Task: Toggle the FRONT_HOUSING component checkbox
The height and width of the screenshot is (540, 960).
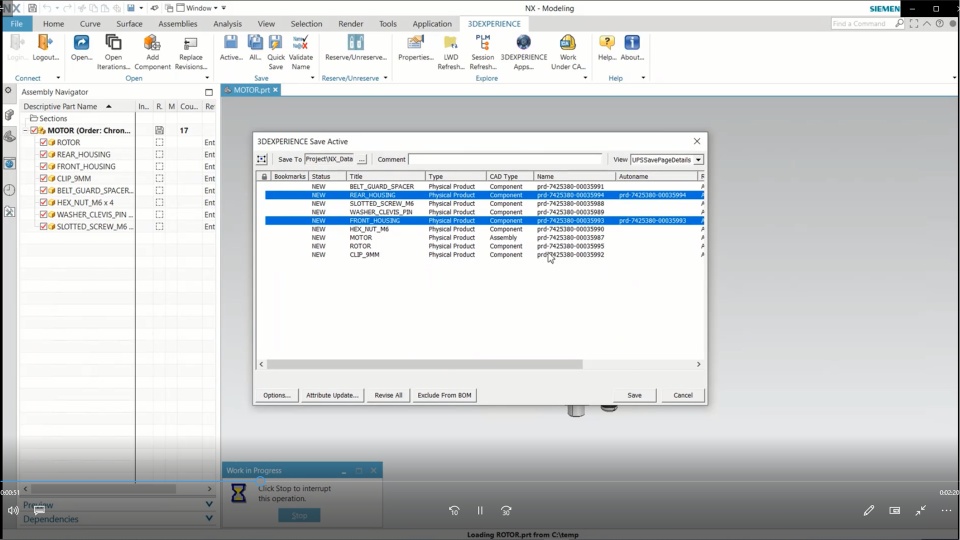Action: tap(43, 166)
